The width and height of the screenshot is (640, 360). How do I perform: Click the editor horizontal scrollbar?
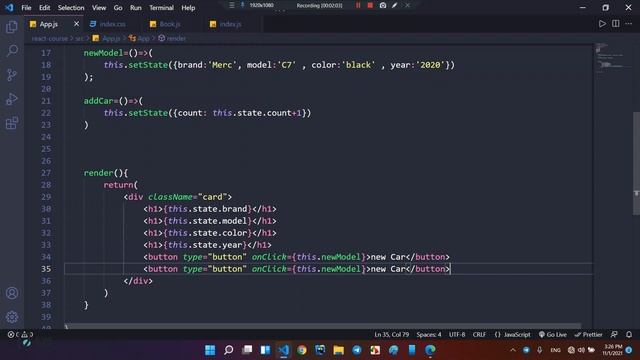322,326
